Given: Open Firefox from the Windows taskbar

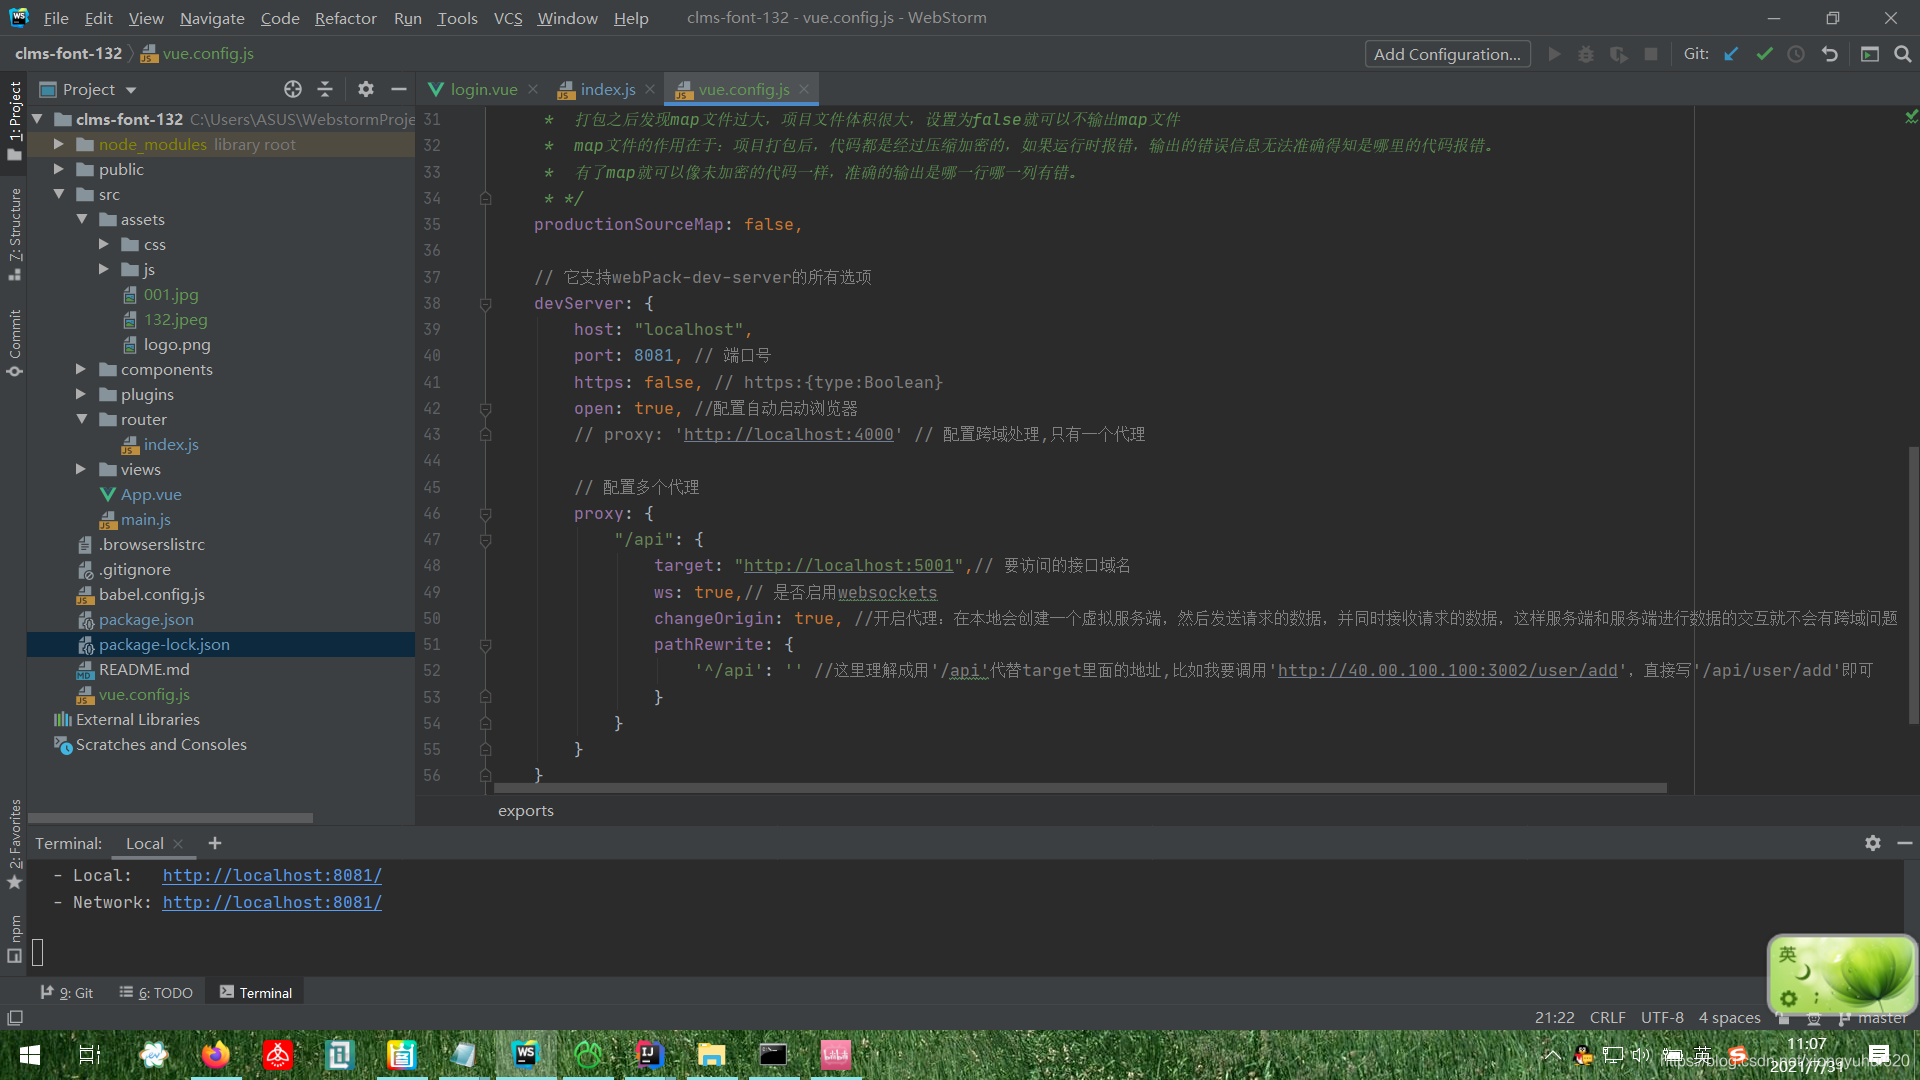Looking at the screenshot, I should [x=215, y=1055].
